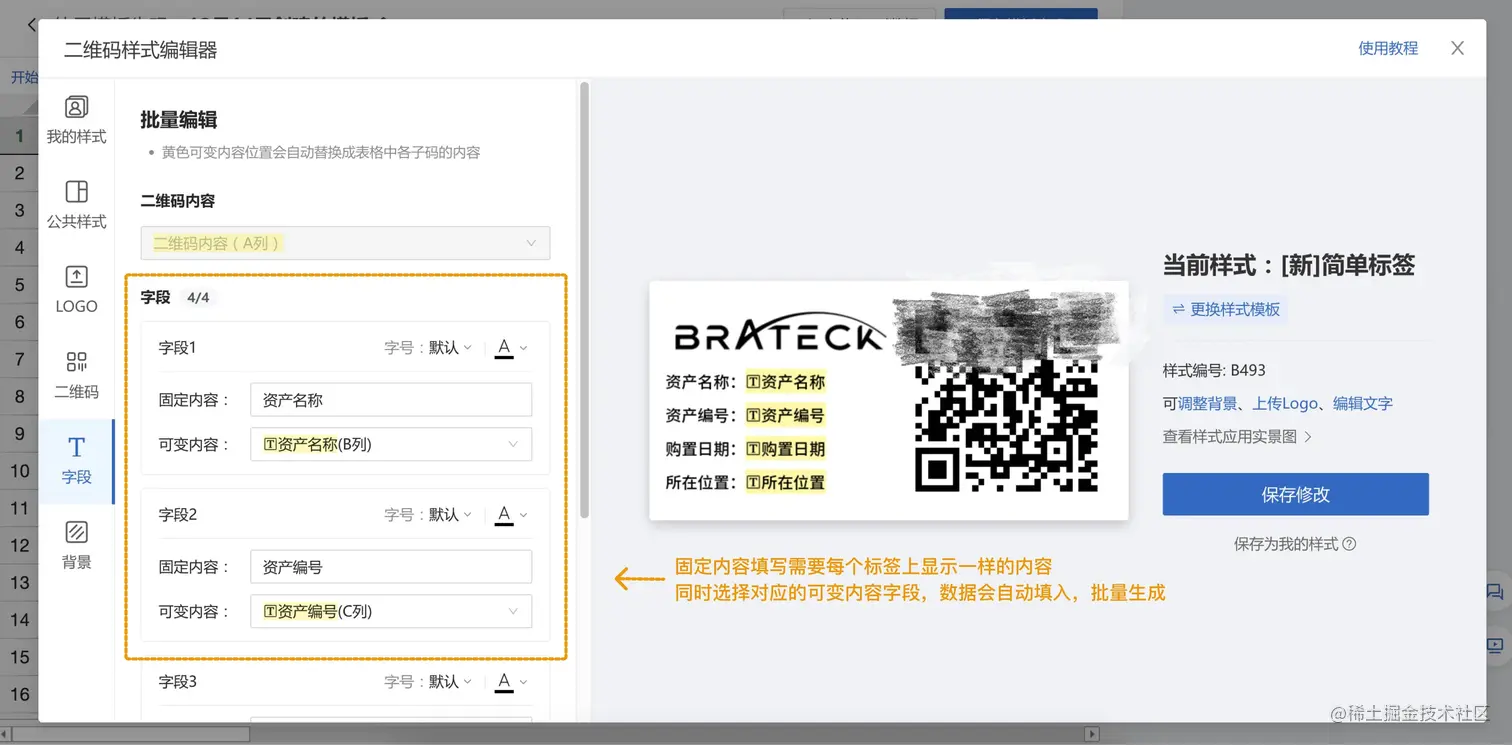The width and height of the screenshot is (1512, 745).
Task: Open 字段2 可变内容 dropdown 资产编号(C列)
Action: pos(391,611)
